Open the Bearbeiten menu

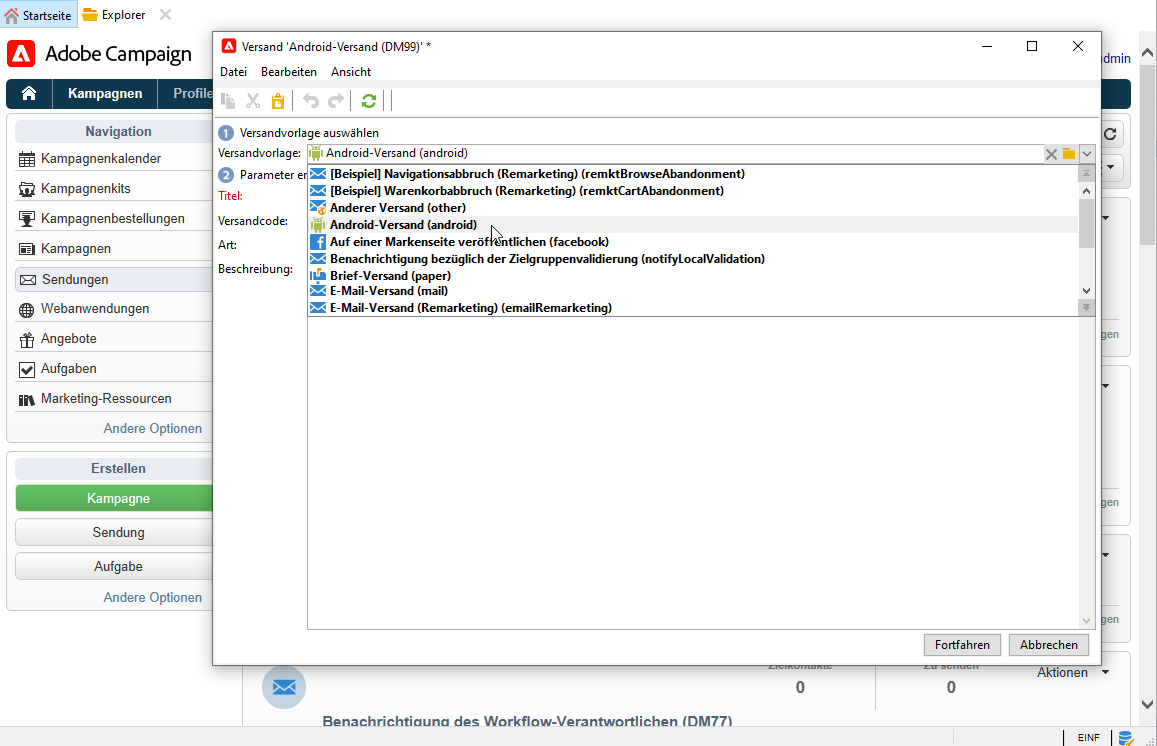tap(289, 72)
